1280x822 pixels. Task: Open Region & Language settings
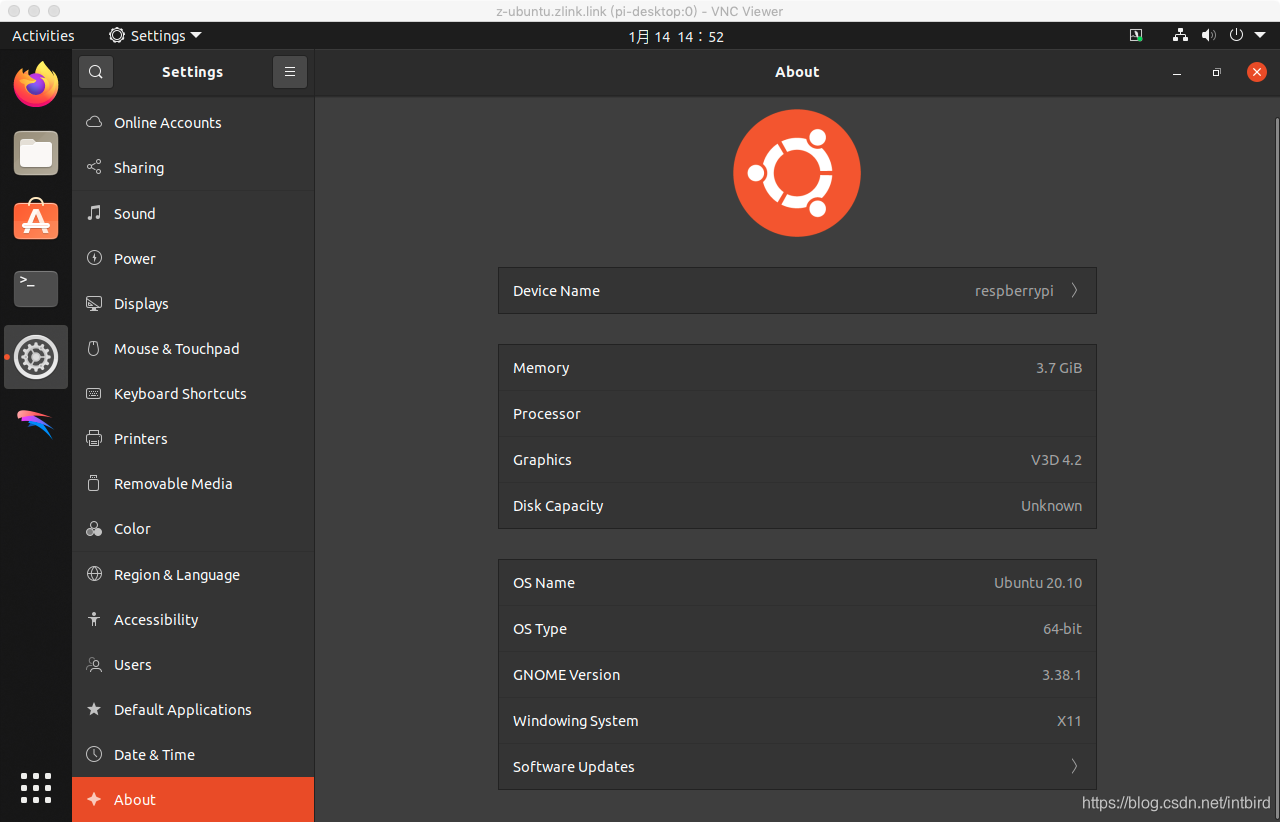(x=193, y=574)
